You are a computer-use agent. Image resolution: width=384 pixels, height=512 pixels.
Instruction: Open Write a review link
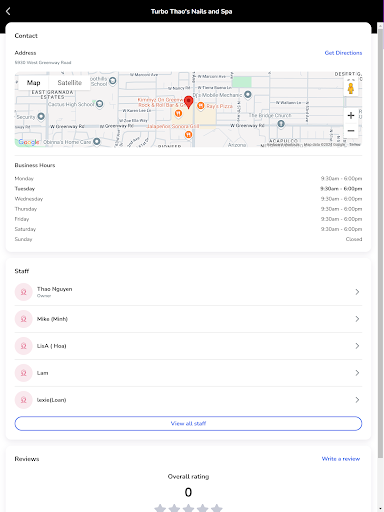tap(341, 459)
